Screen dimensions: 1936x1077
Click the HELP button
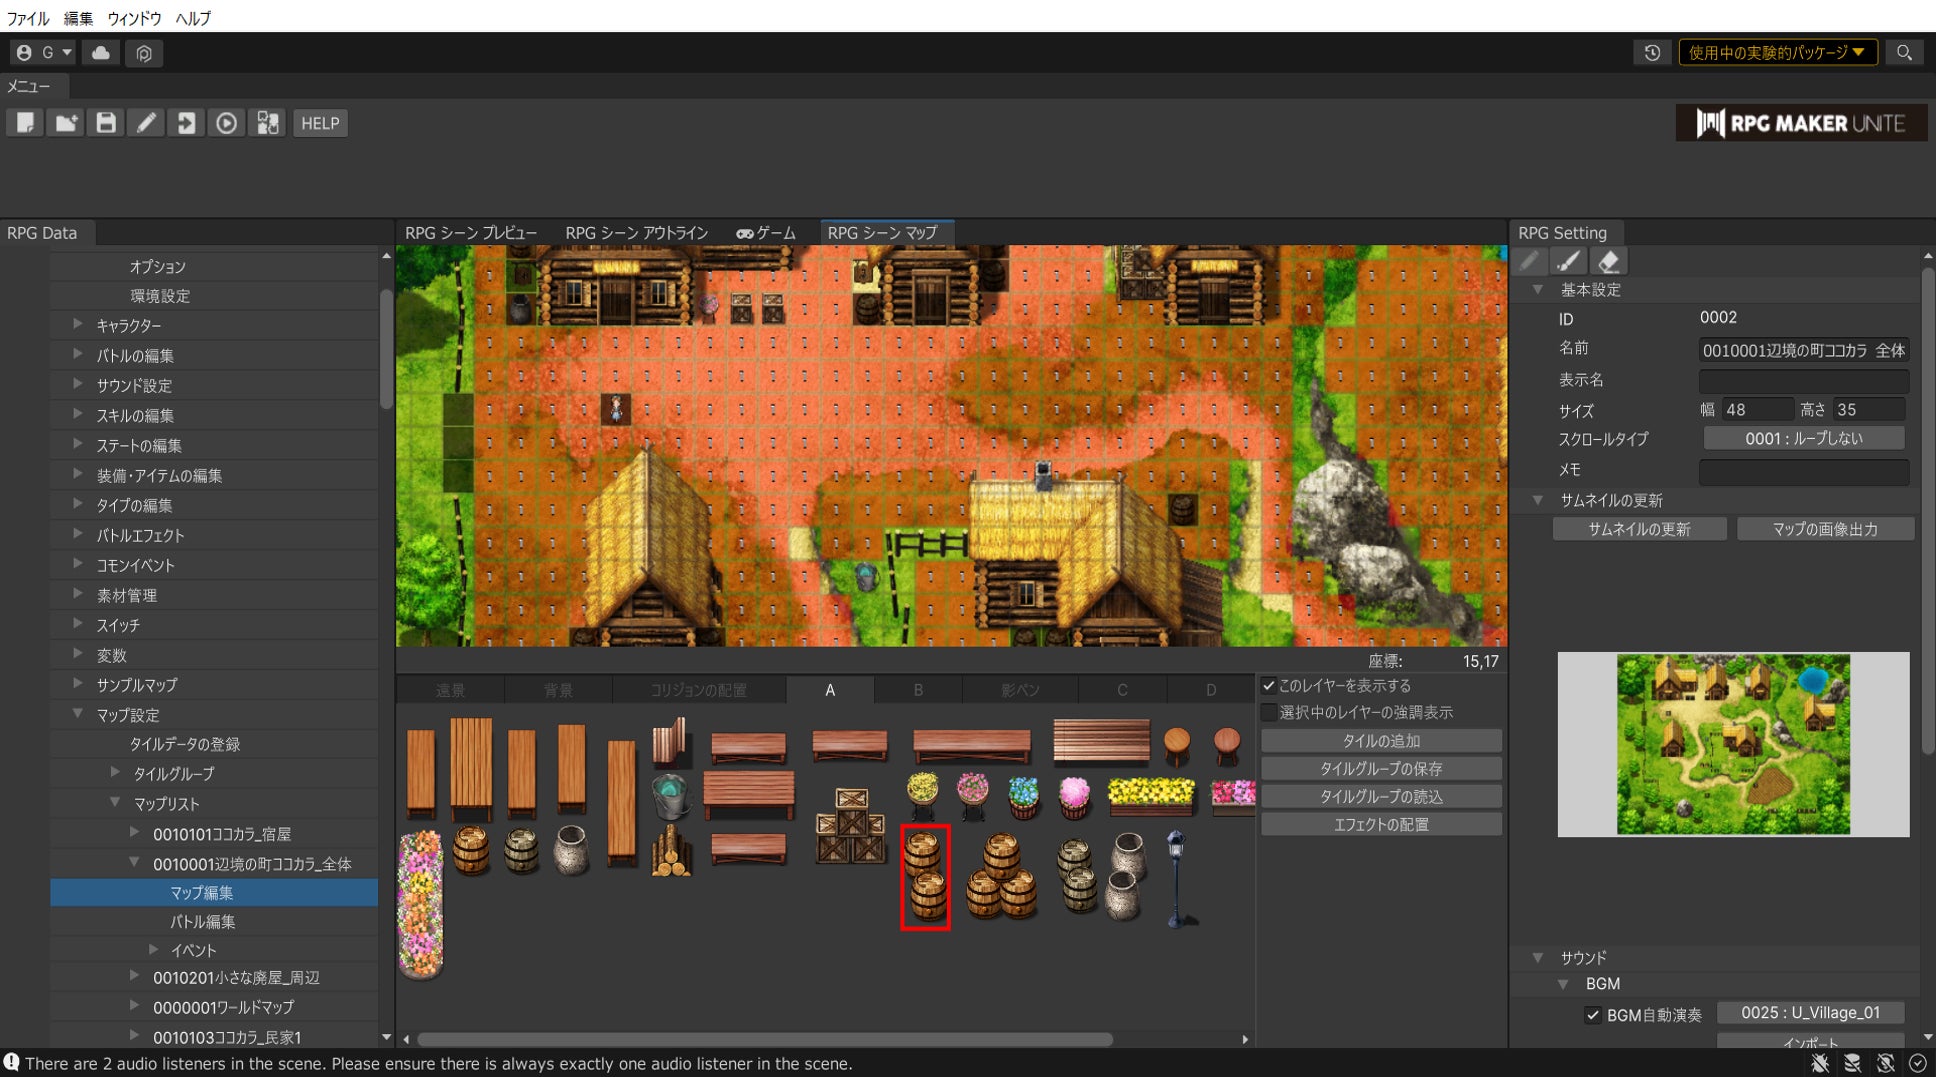coord(320,123)
